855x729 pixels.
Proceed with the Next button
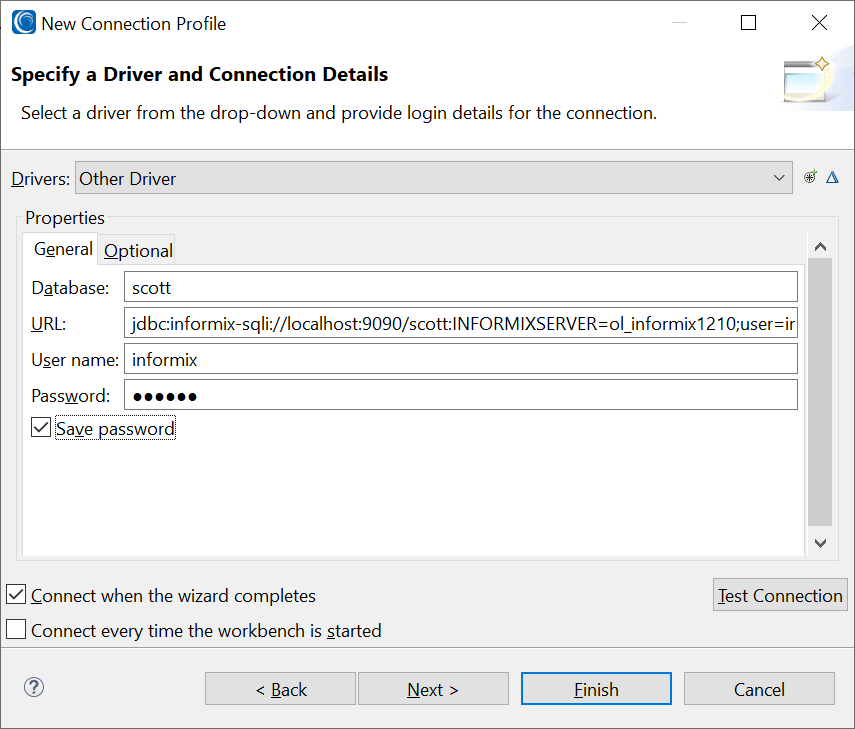click(x=433, y=689)
